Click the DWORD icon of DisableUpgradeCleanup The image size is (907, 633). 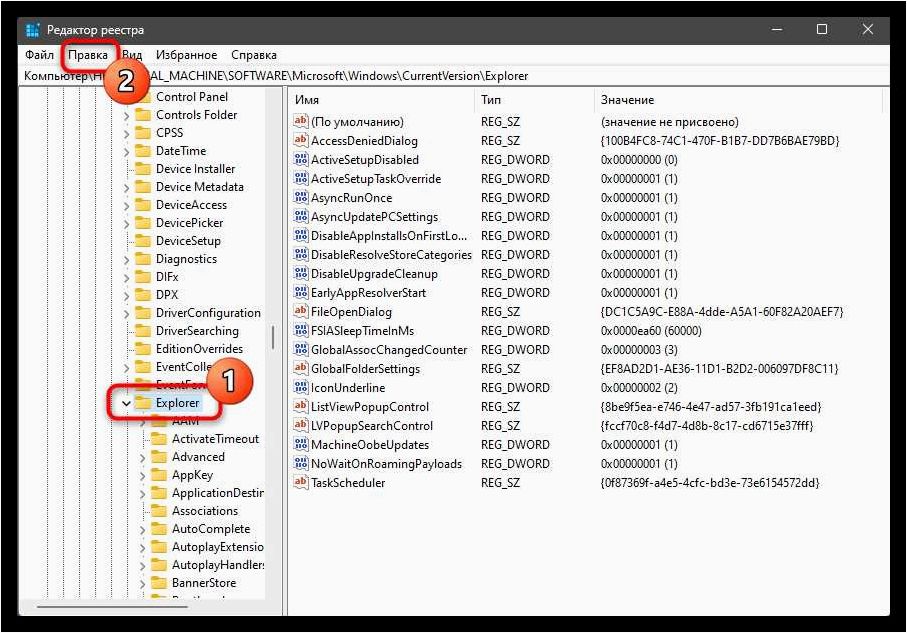pyautogui.click(x=300, y=273)
